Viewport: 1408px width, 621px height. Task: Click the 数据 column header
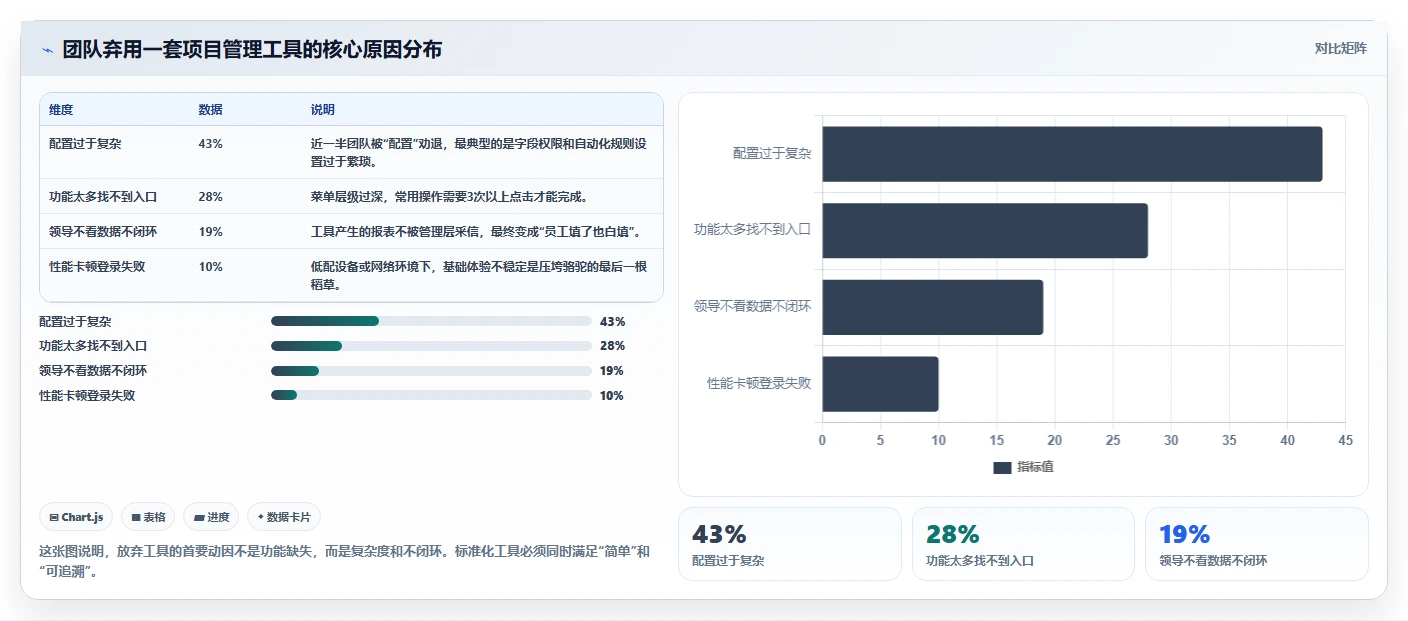[211, 109]
